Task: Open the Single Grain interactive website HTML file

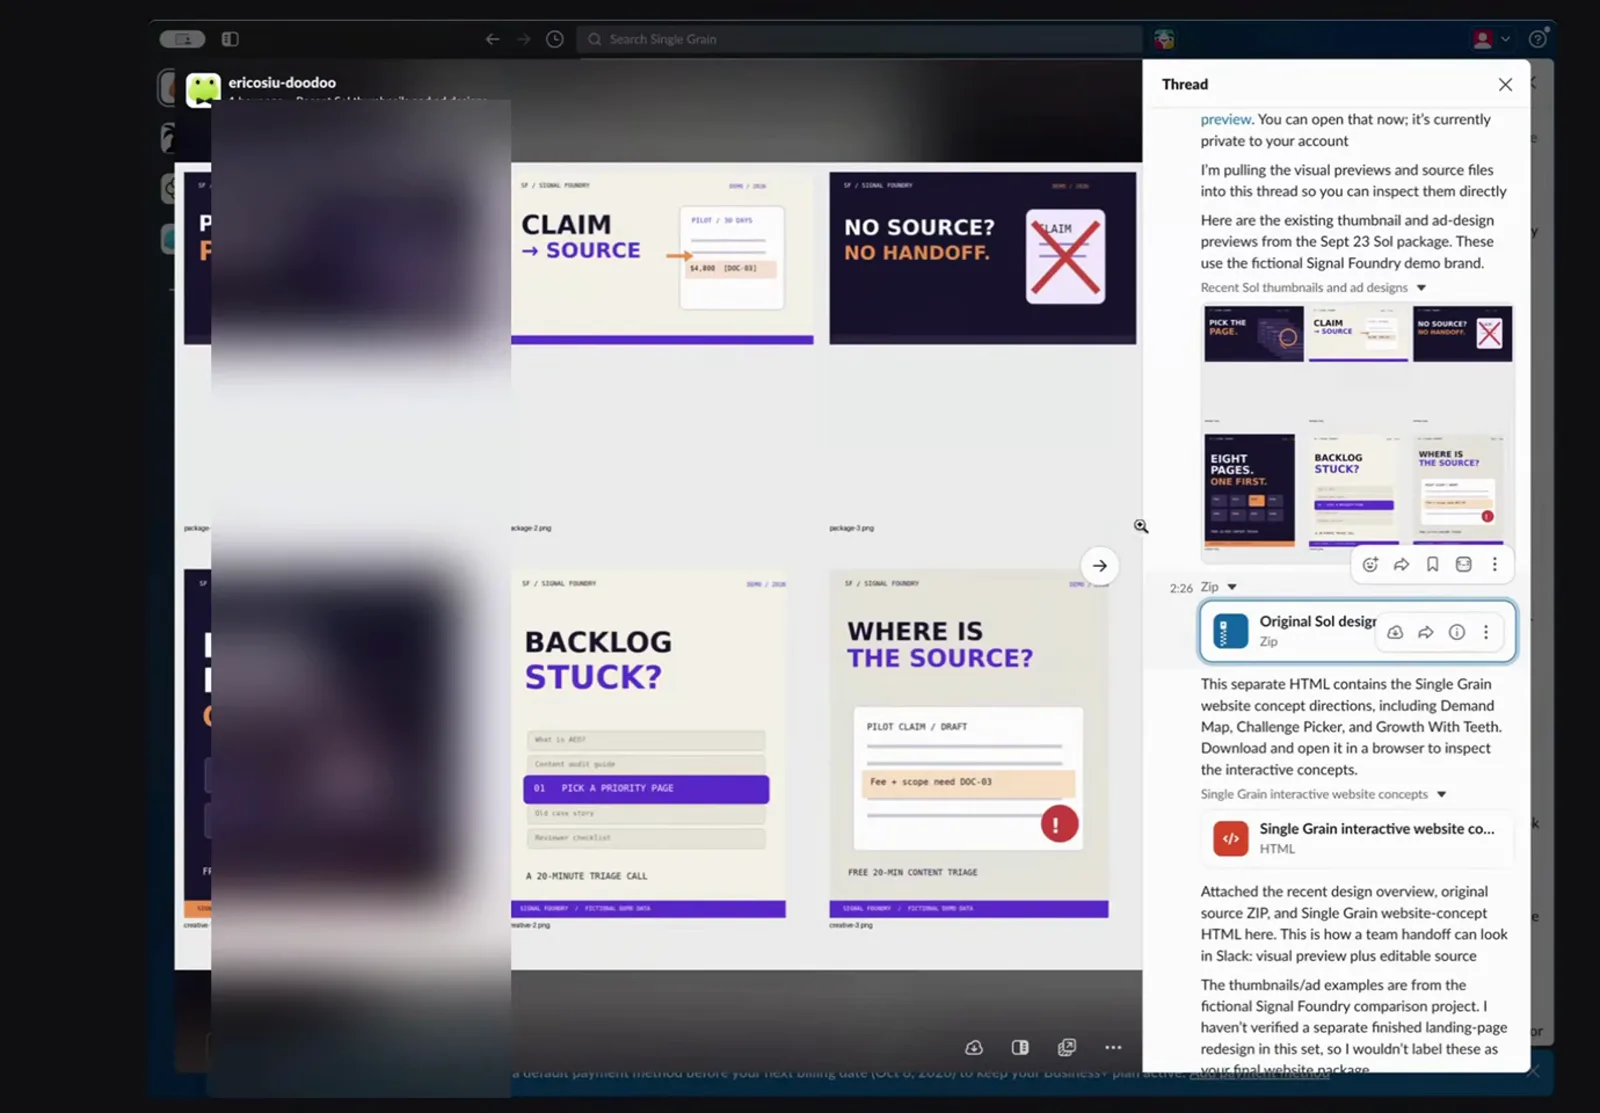Action: point(1357,838)
